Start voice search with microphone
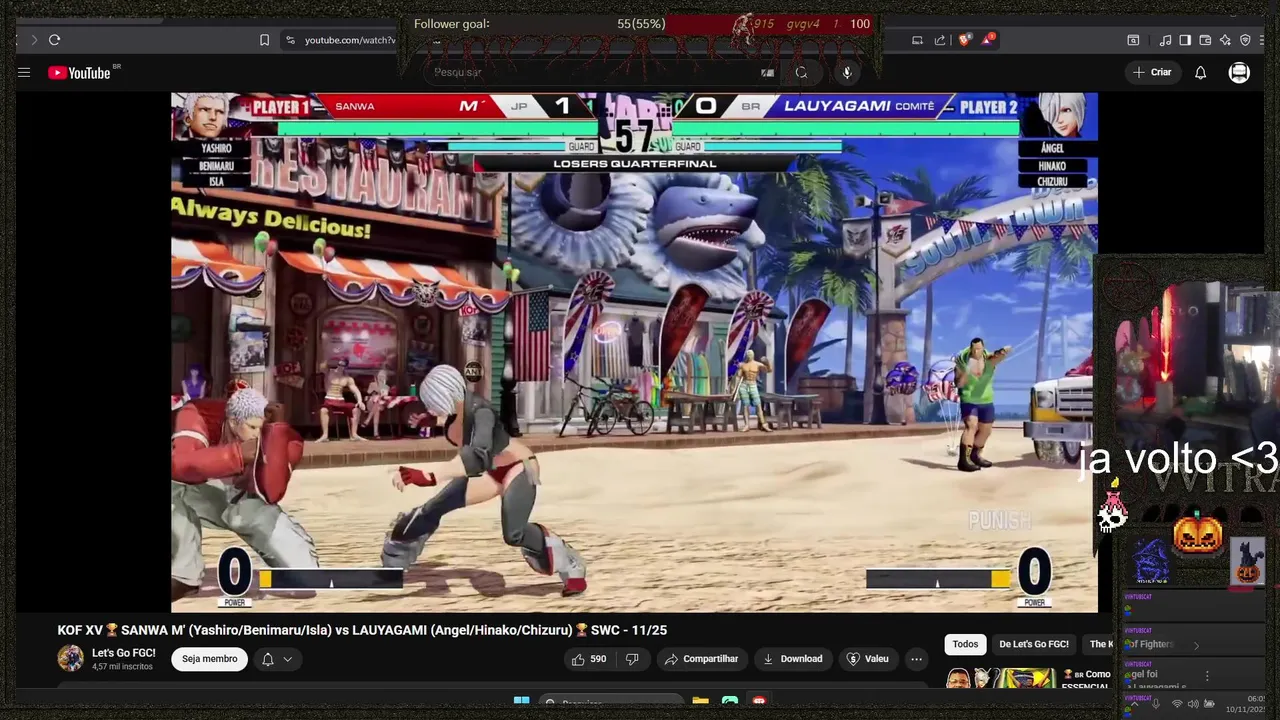 pos(847,72)
